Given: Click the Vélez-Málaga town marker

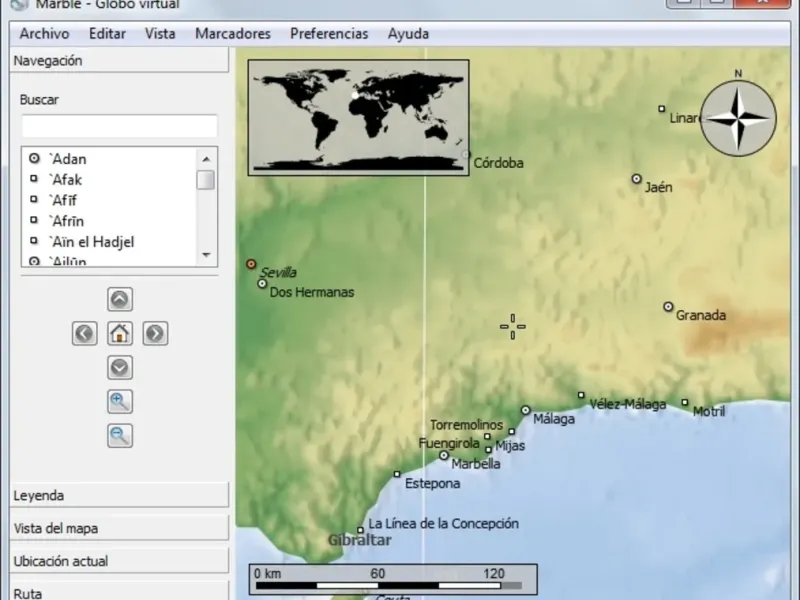Looking at the screenshot, I should click(x=581, y=395).
